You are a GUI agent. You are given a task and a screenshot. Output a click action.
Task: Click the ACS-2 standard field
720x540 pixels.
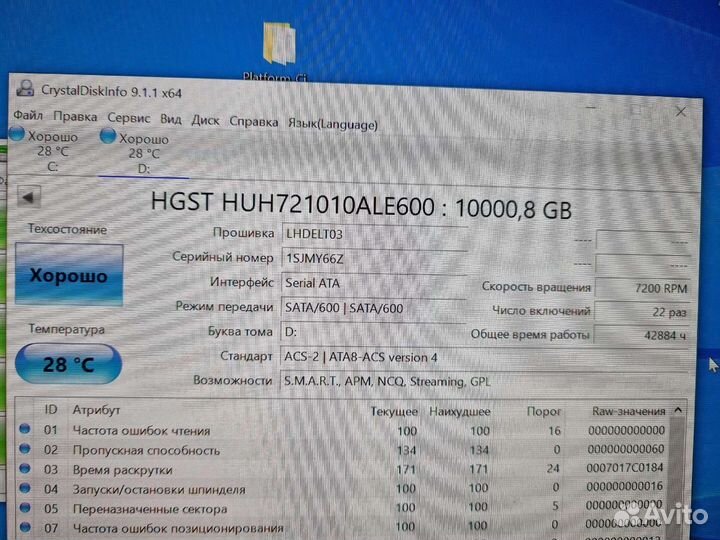(x=484, y=357)
